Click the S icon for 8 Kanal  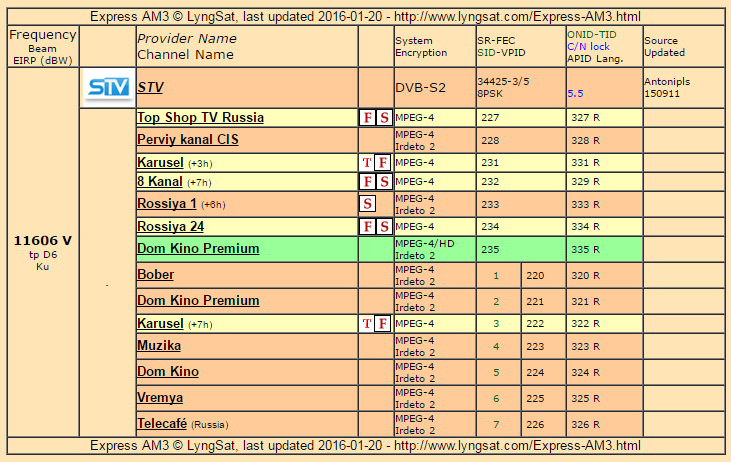coord(384,181)
